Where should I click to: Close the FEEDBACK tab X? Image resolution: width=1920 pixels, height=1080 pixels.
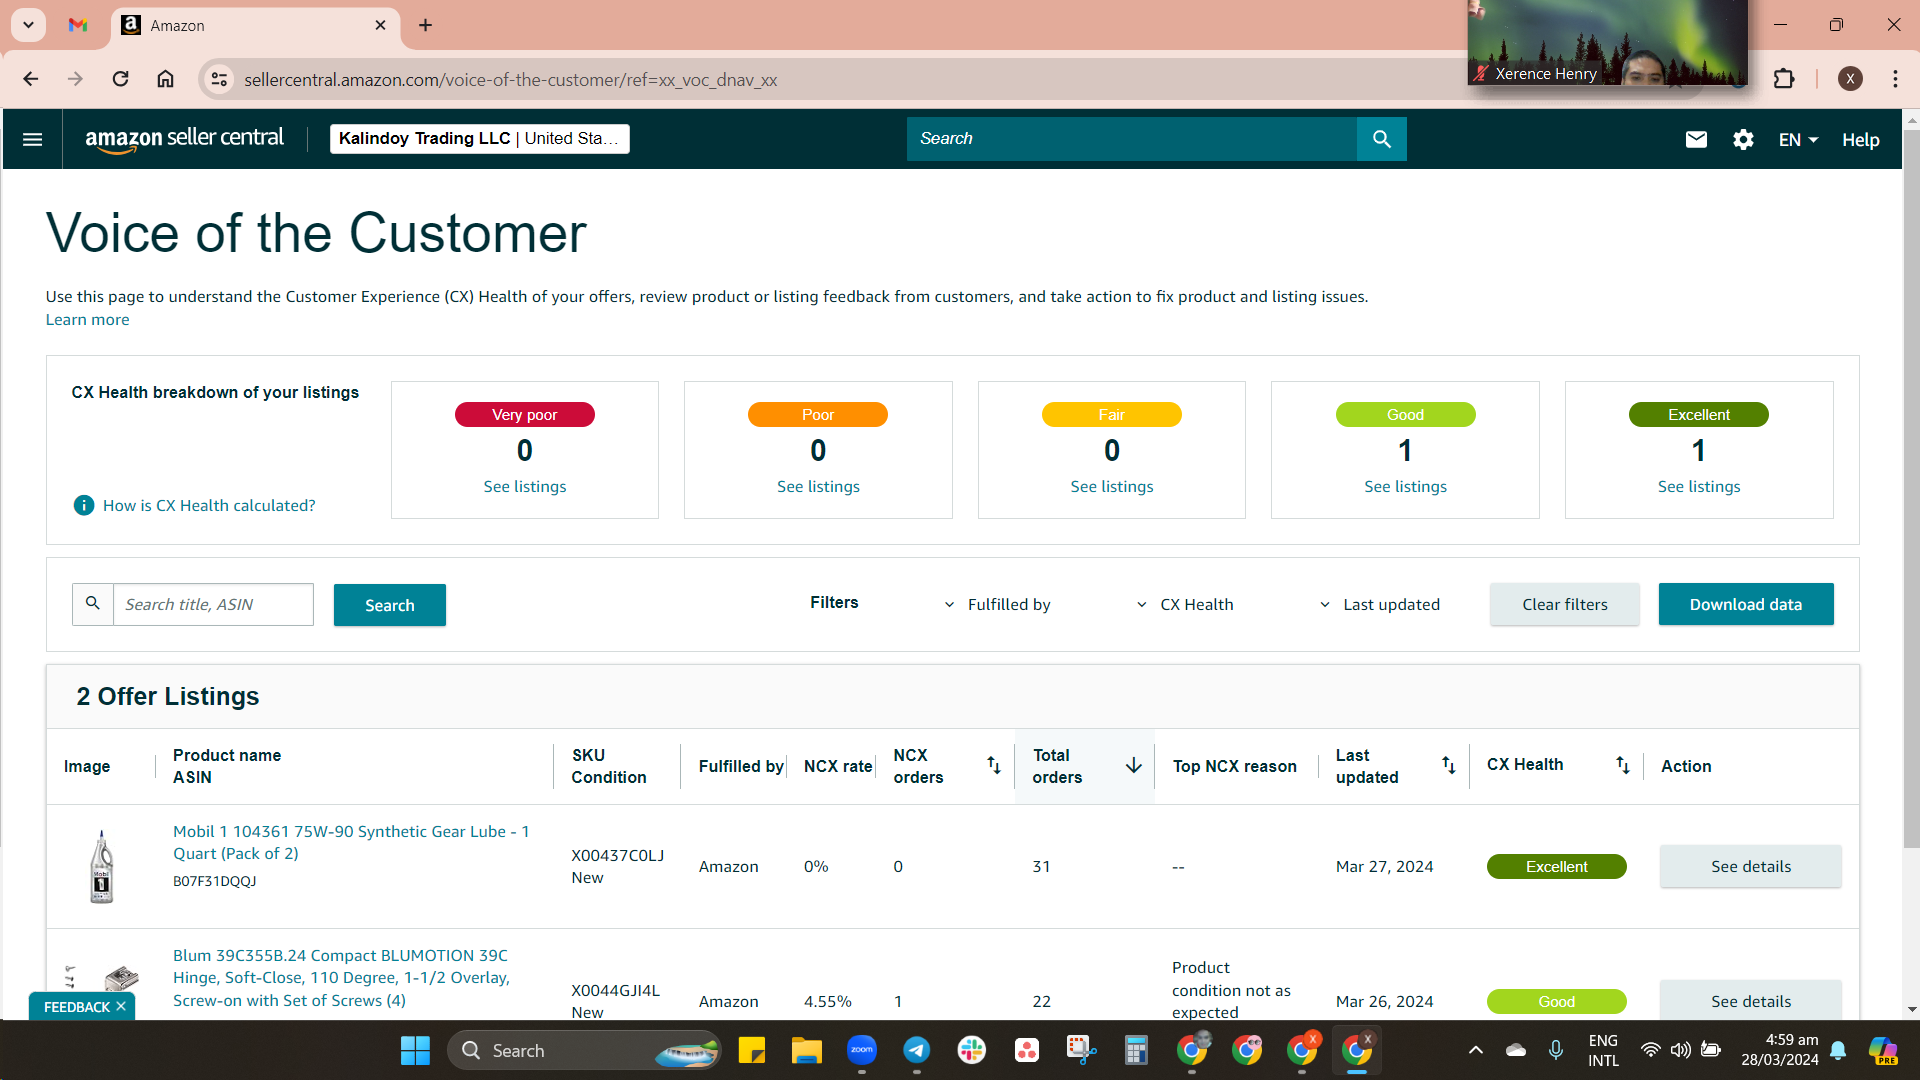click(x=121, y=1007)
